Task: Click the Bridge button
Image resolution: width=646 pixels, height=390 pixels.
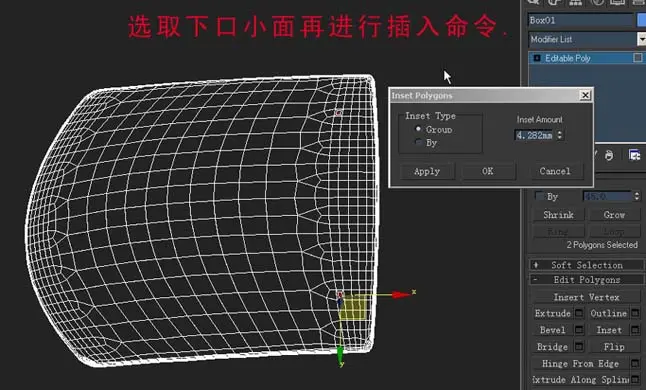Action: point(552,347)
